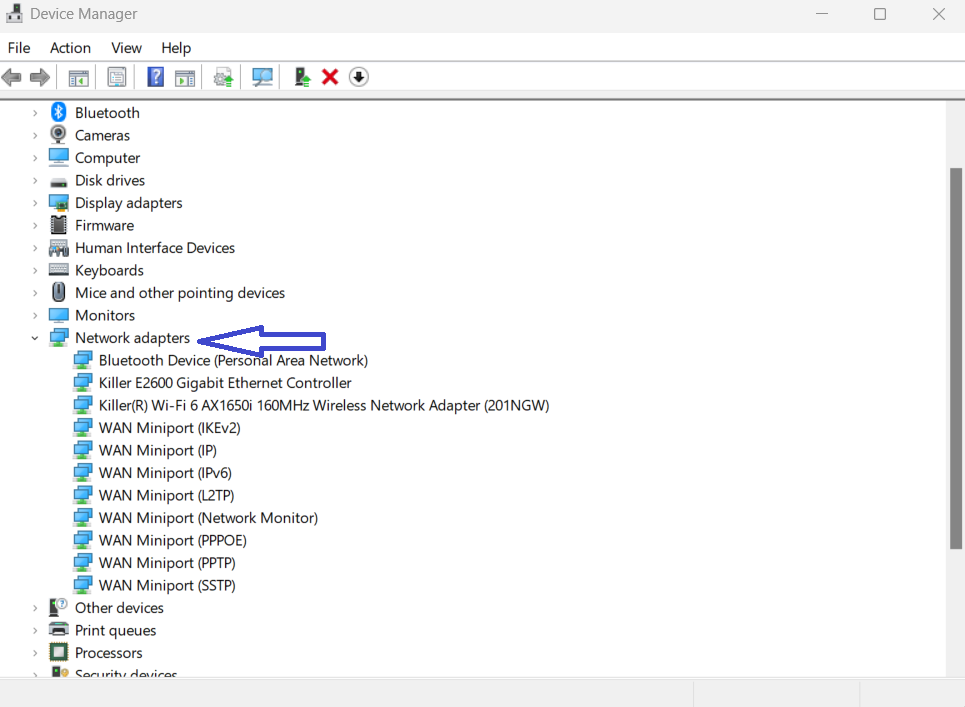
Task: Open the File menu
Action: [19, 48]
